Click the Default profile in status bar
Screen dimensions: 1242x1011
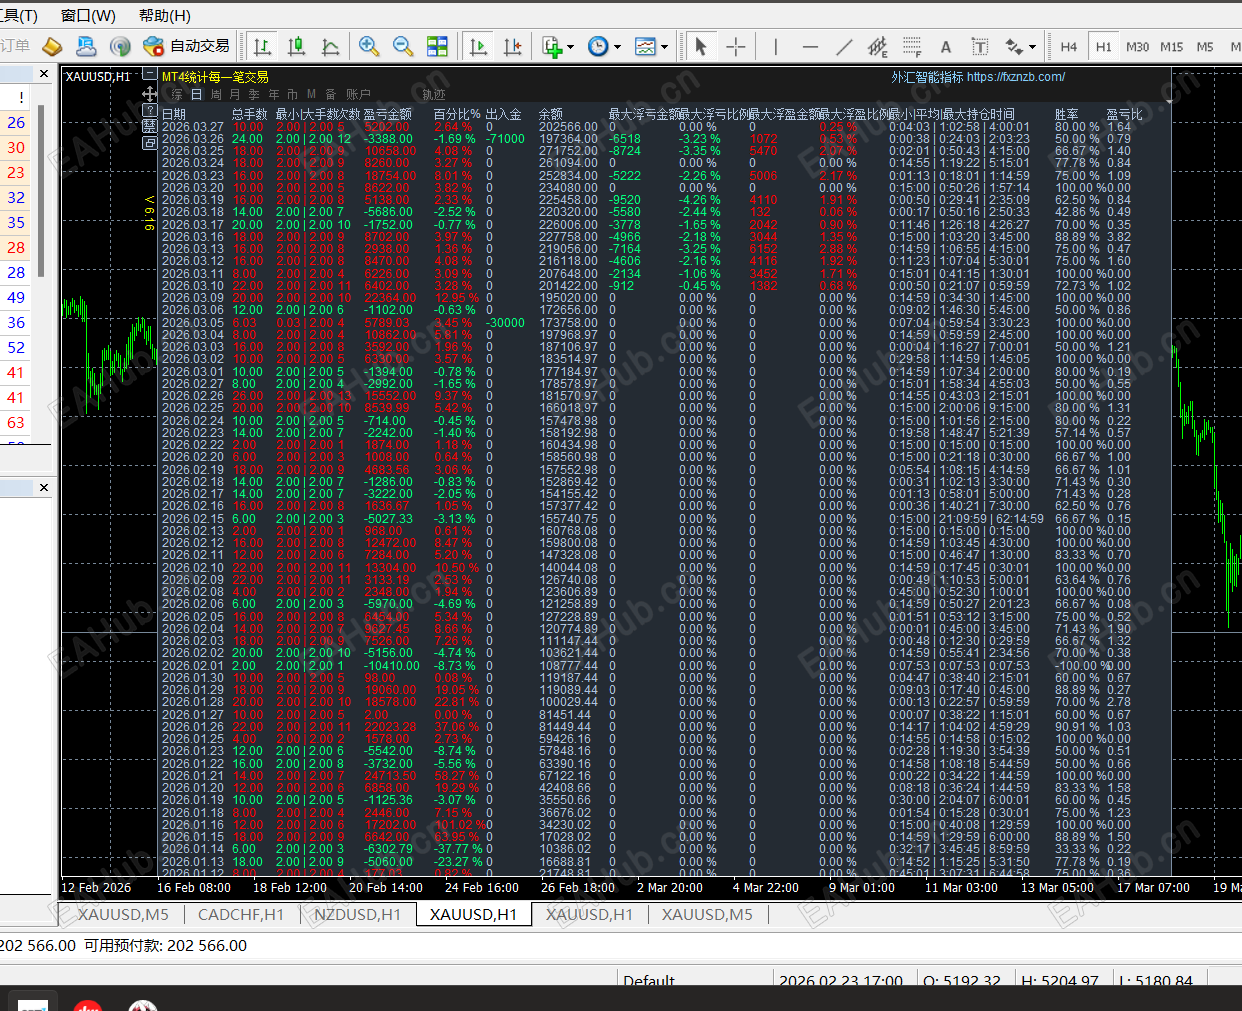pos(649,980)
